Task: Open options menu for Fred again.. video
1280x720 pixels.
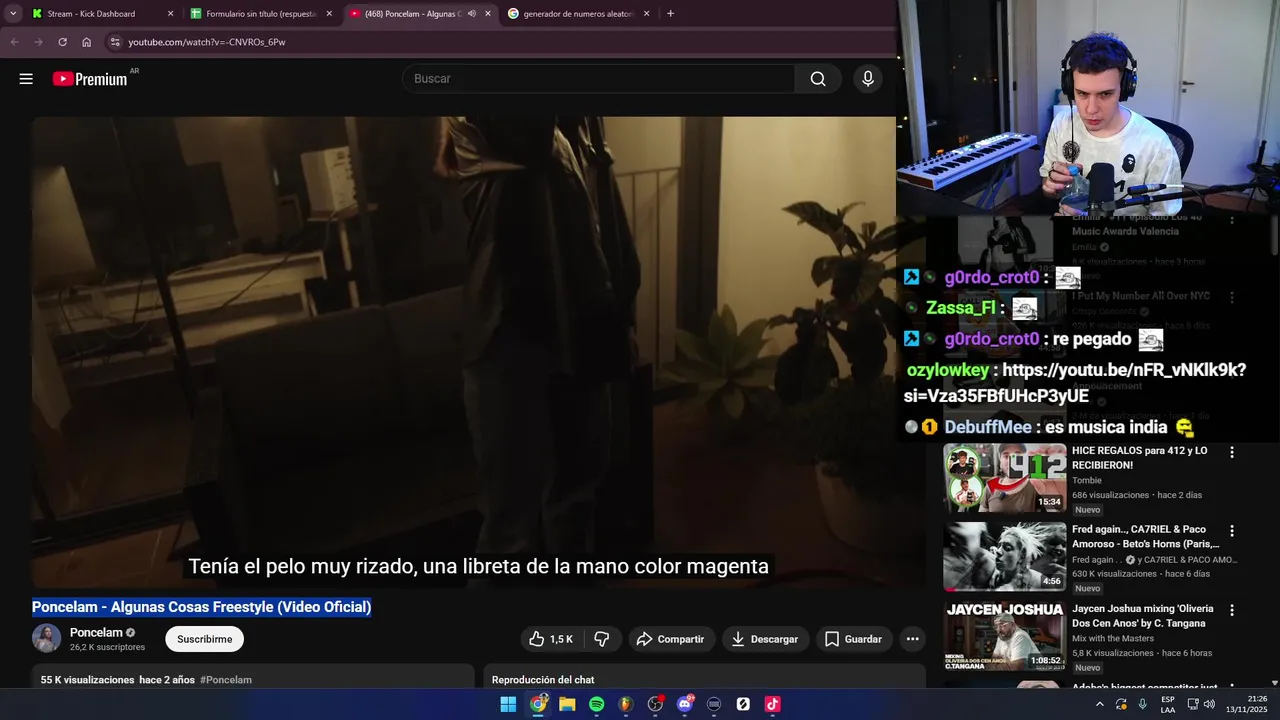Action: point(1232,531)
